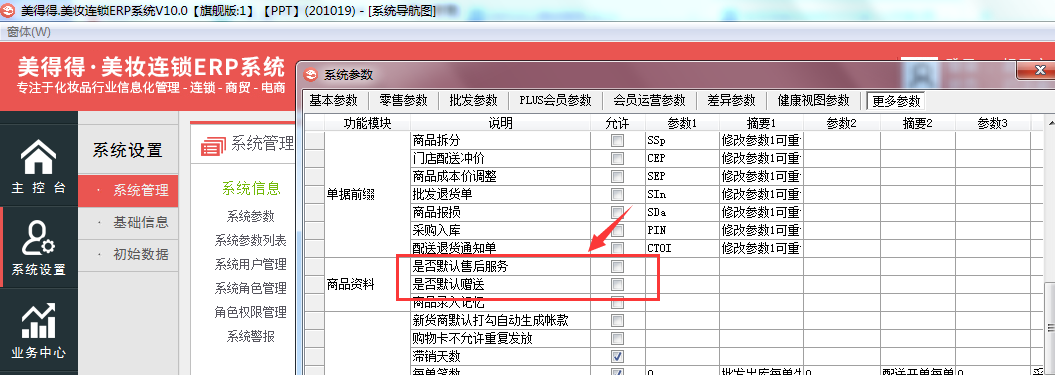The height and width of the screenshot is (375, 1055).
Task: Click the 系统参数 dialog title icon
Action: 310,74
